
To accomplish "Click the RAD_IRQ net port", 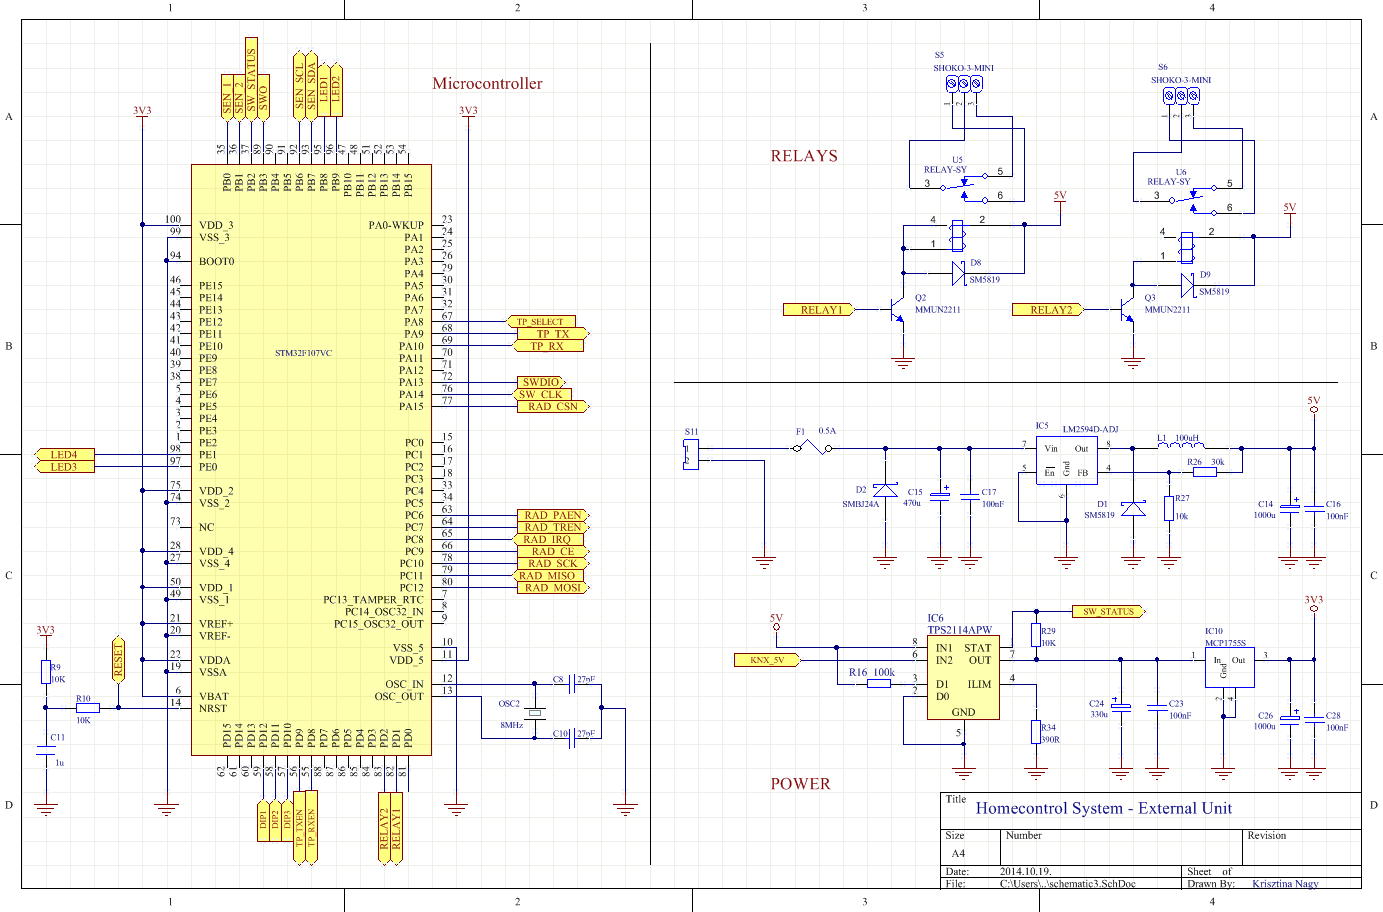I will click(x=549, y=539).
